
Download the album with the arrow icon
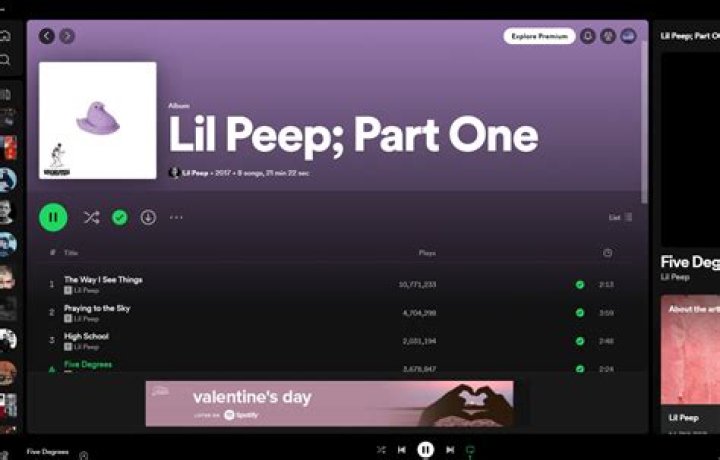pyautogui.click(x=148, y=217)
